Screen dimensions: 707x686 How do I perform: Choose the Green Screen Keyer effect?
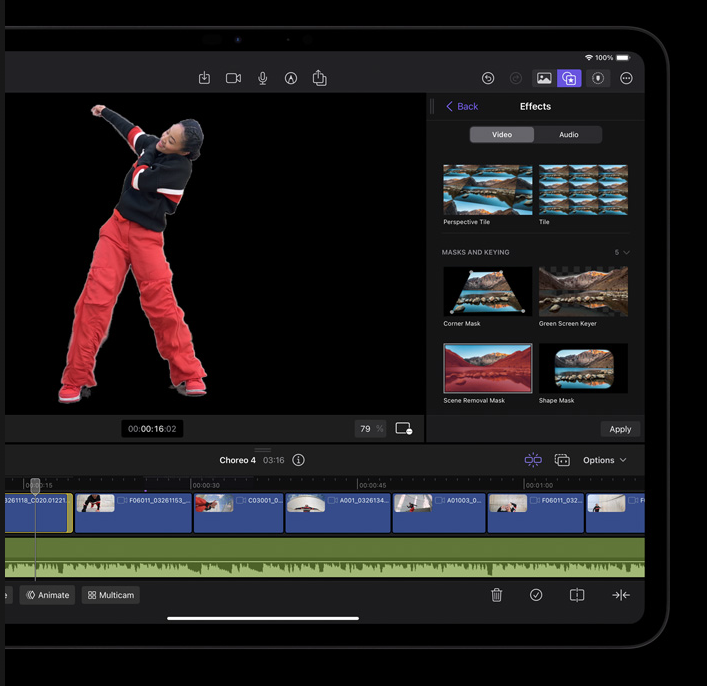click(583, 291)
